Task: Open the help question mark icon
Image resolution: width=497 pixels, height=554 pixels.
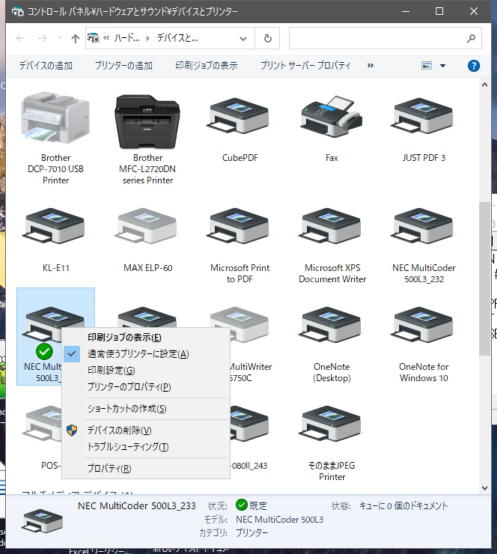Action: [473, 66]
